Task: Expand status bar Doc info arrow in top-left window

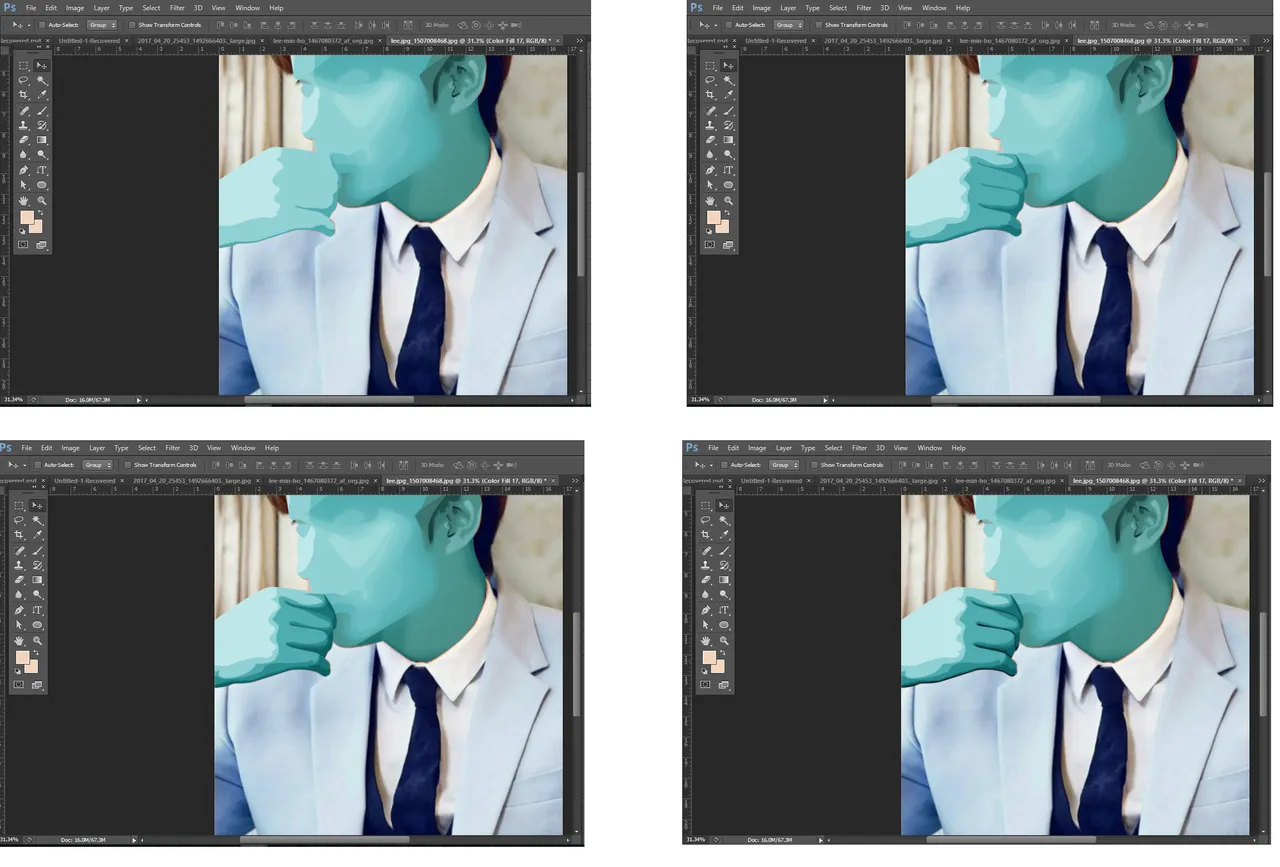Action: click(138, 400)
